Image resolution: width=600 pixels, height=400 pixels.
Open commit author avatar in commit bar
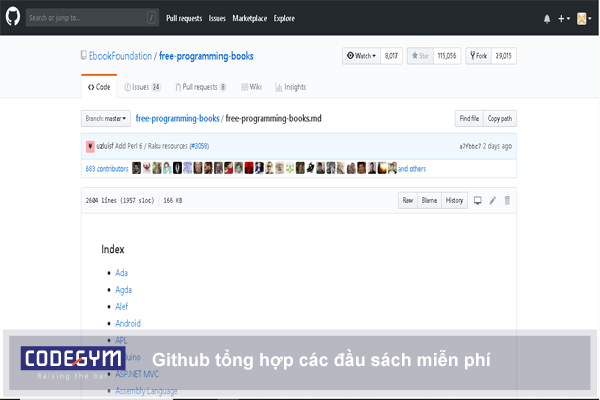click(90, 146)
